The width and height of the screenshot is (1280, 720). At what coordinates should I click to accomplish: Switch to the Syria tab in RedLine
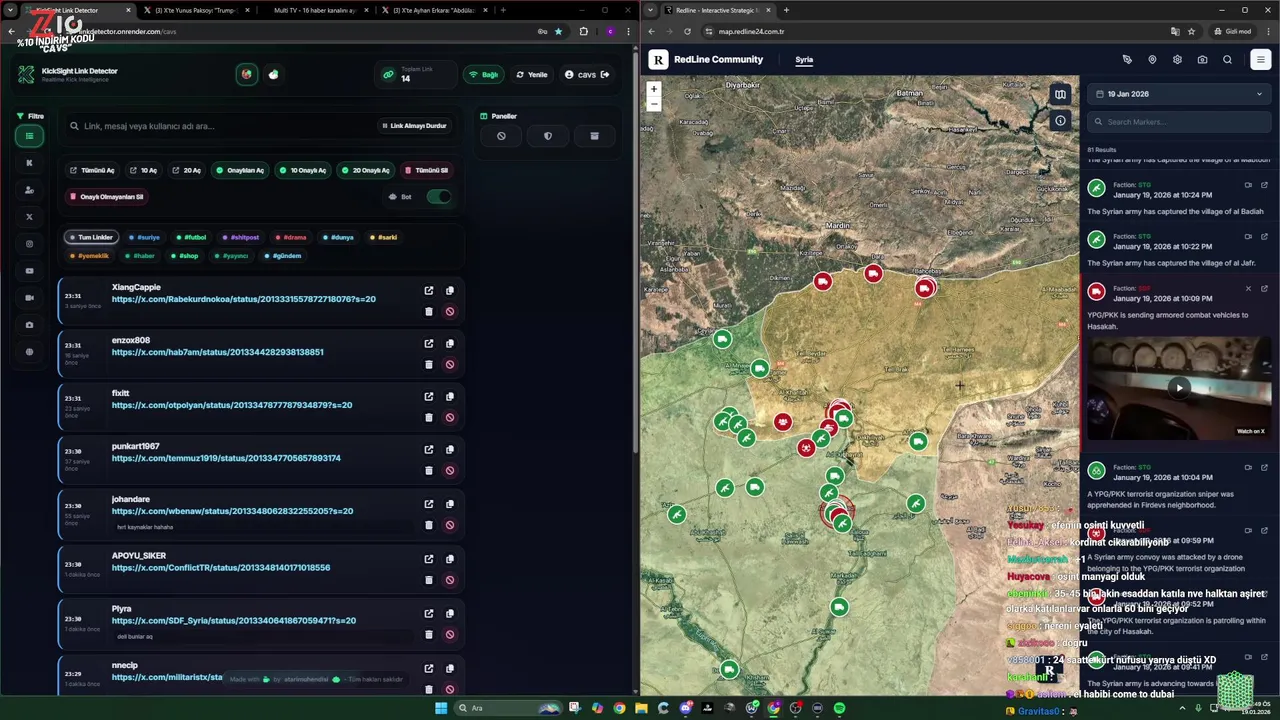point(804,60)
